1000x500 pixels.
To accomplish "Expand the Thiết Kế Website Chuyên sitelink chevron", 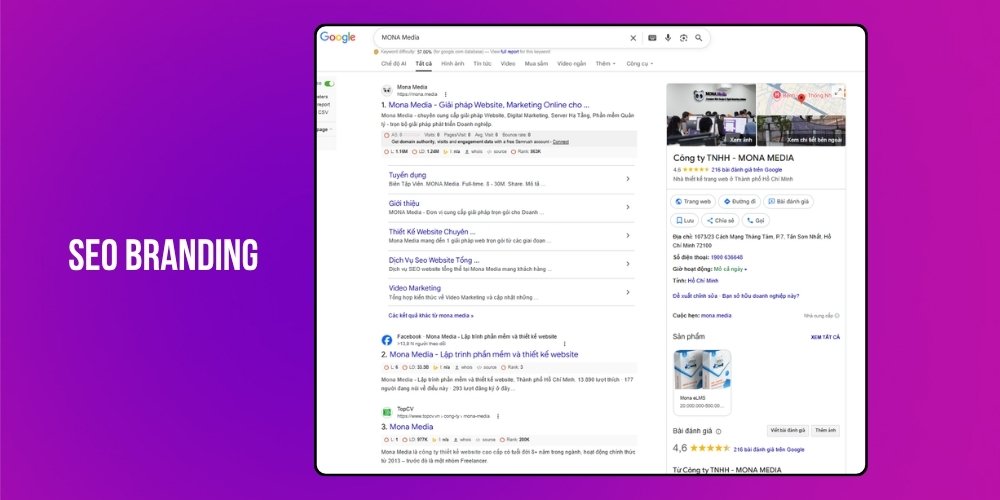I will (x=628, y=235).
